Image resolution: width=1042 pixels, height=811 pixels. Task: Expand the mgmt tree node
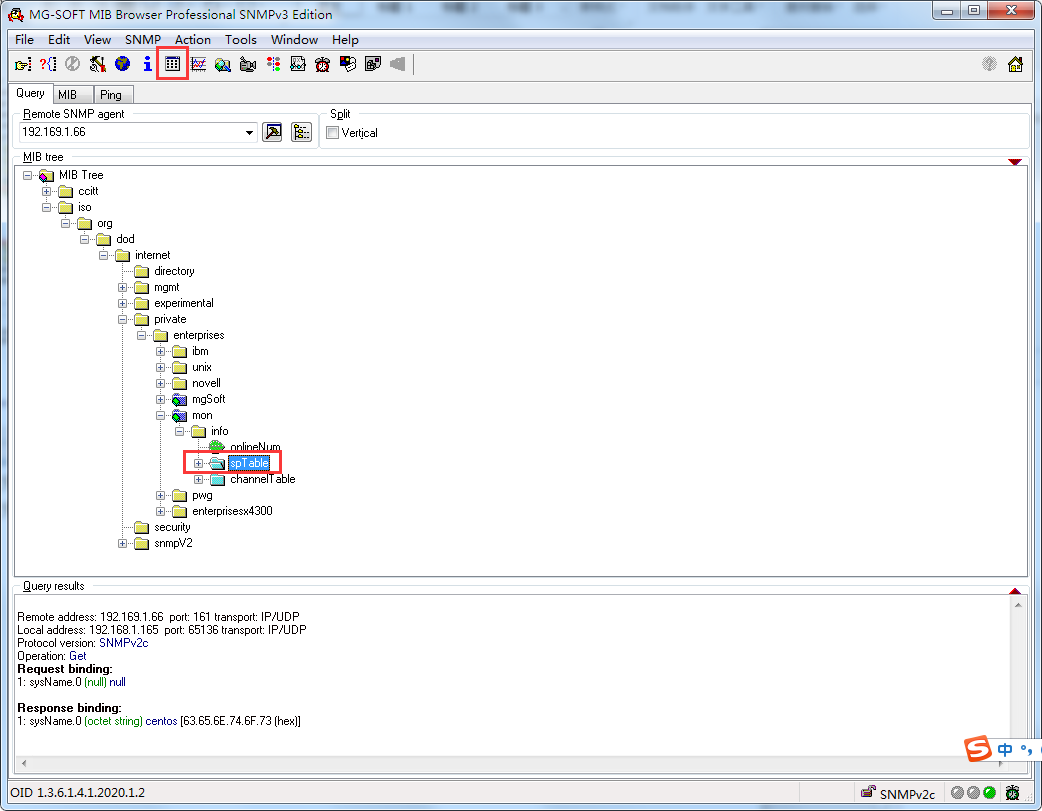pyautogui.click(x=123, y=287)
